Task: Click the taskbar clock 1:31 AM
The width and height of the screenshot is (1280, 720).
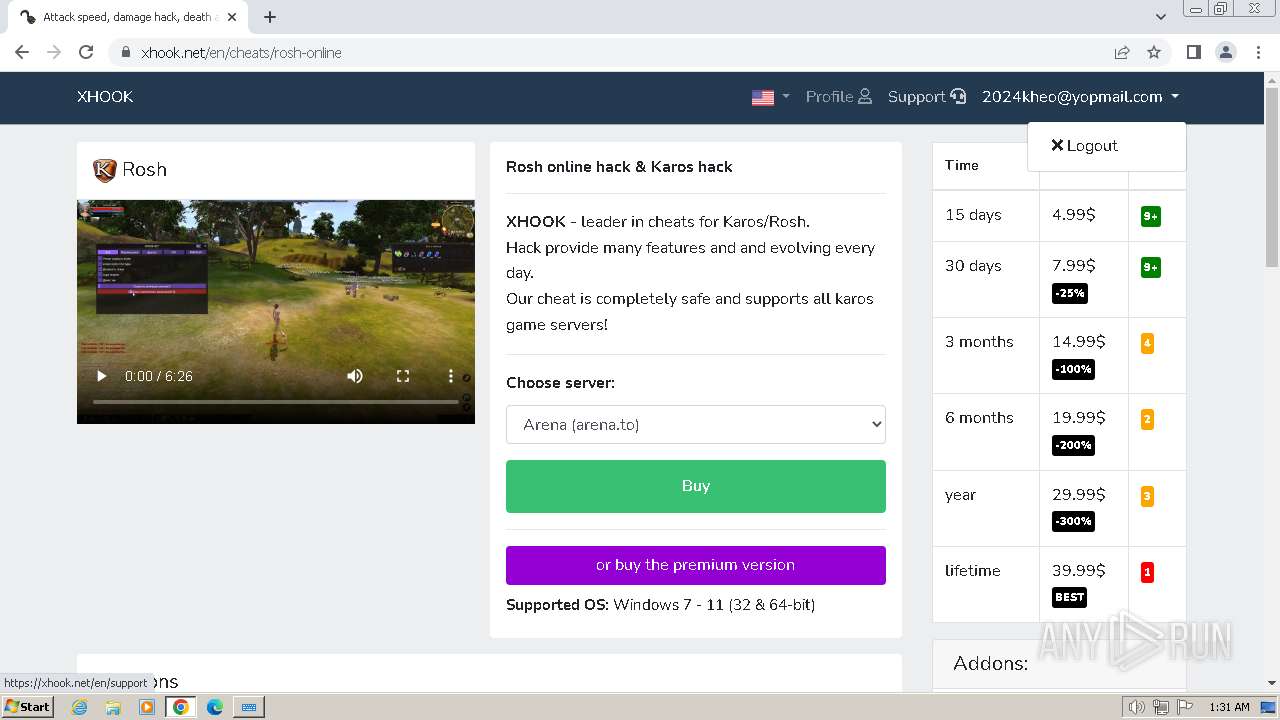Action: tap(1229, 707)
